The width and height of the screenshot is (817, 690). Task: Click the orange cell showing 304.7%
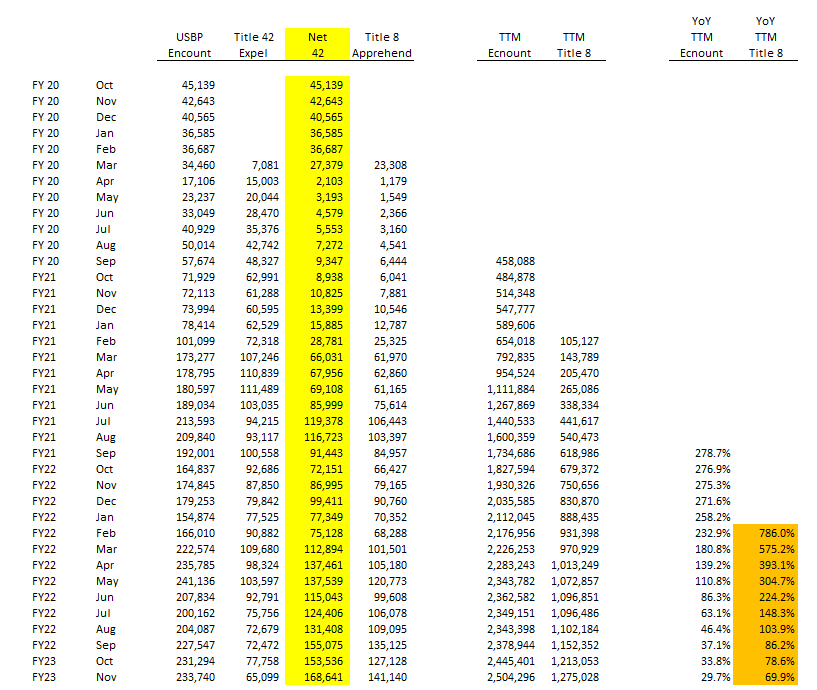click(765, 581)
